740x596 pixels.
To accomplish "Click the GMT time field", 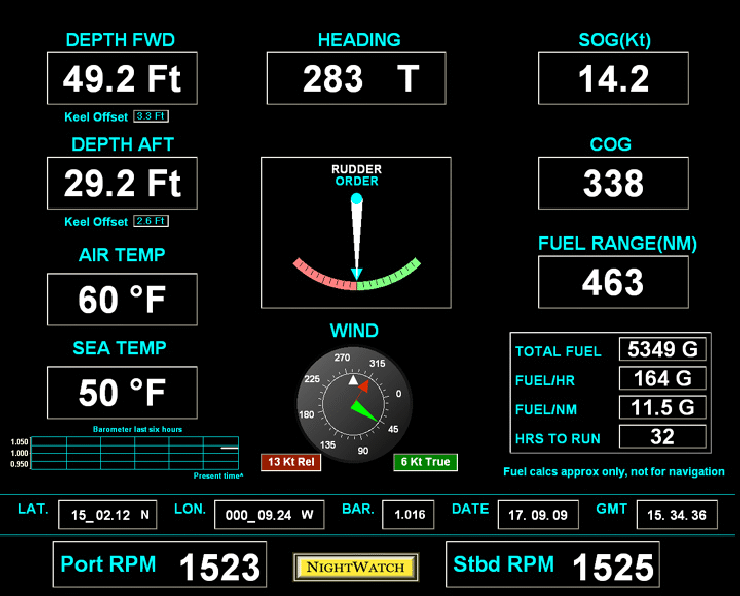I will 676,515.
